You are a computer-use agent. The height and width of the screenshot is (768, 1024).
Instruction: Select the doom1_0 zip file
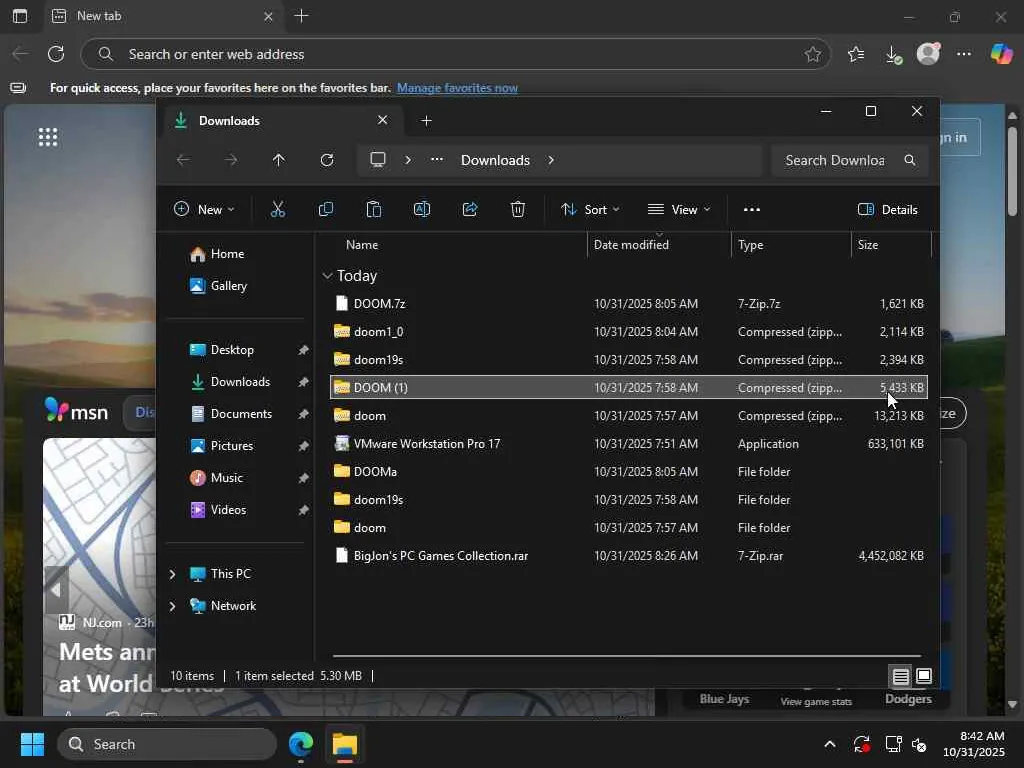pos(629,332)
